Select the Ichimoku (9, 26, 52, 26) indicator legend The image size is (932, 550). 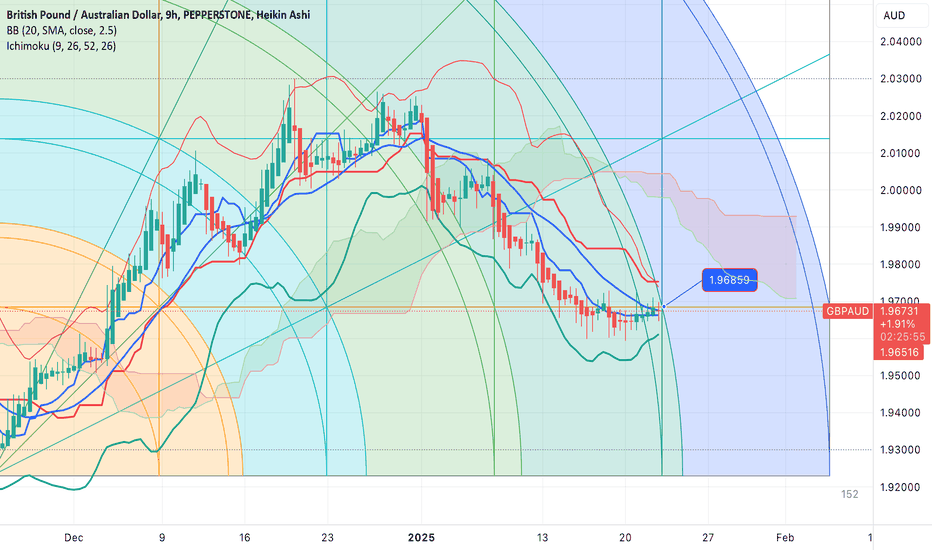pos(61,46)
